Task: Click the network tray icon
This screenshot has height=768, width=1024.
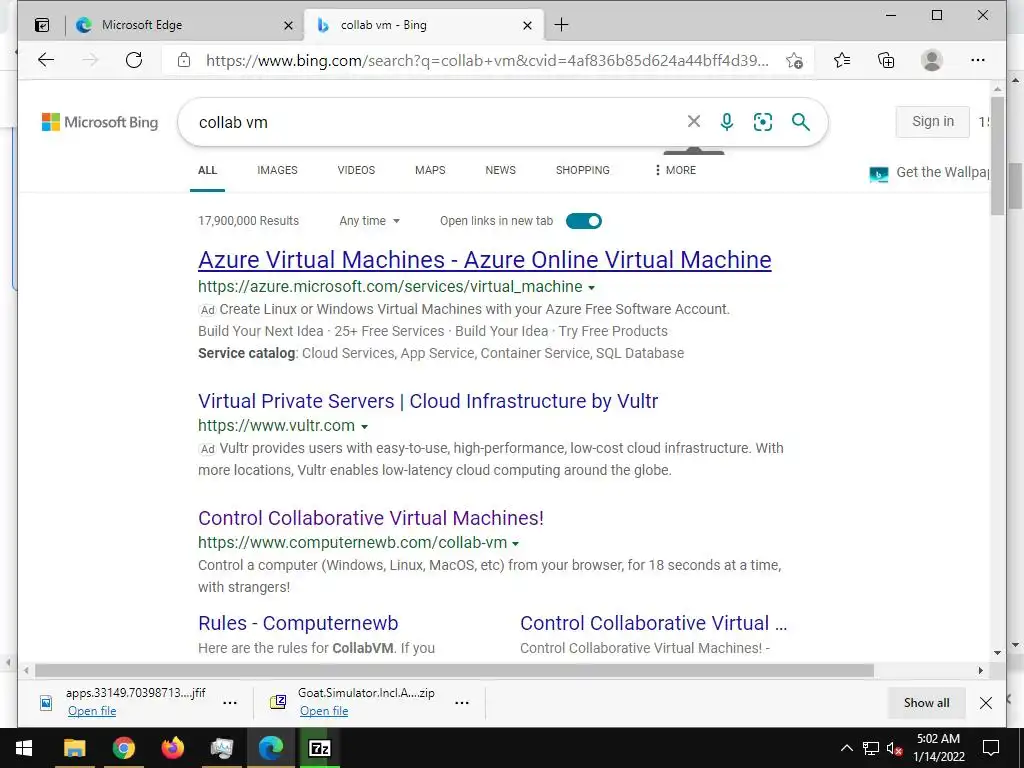Action: [x=871, y=748]
